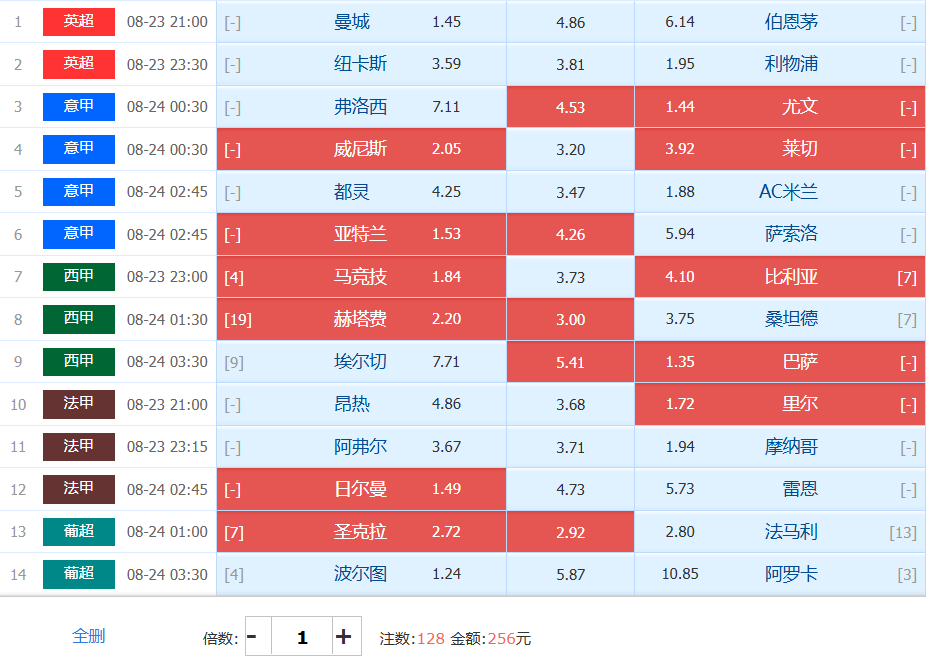Decrease the 倍数 multiplier with minus button
Viewport: 926px width, 656px height.
tap(258, 636)
